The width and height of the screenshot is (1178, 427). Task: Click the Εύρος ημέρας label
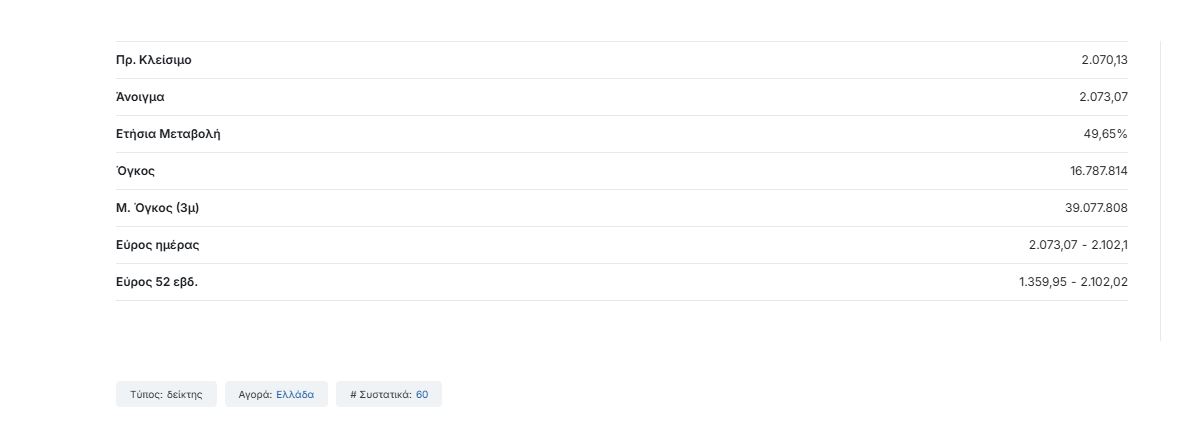click(158, 245)
